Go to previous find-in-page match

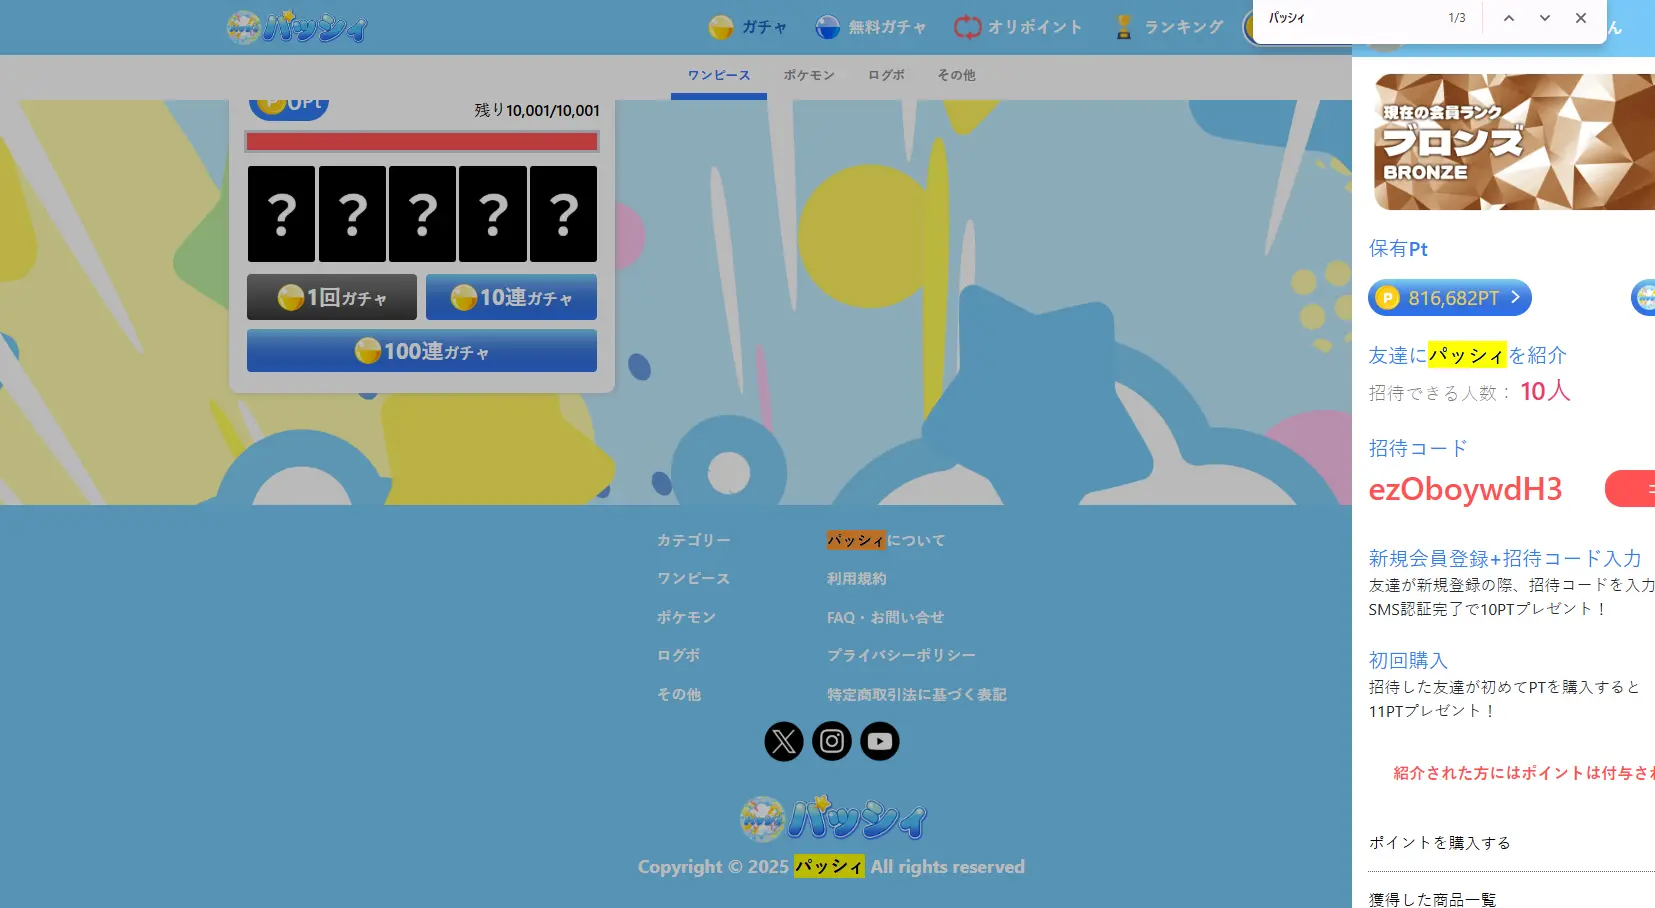pyautogui.click(x=1509, y=18)
